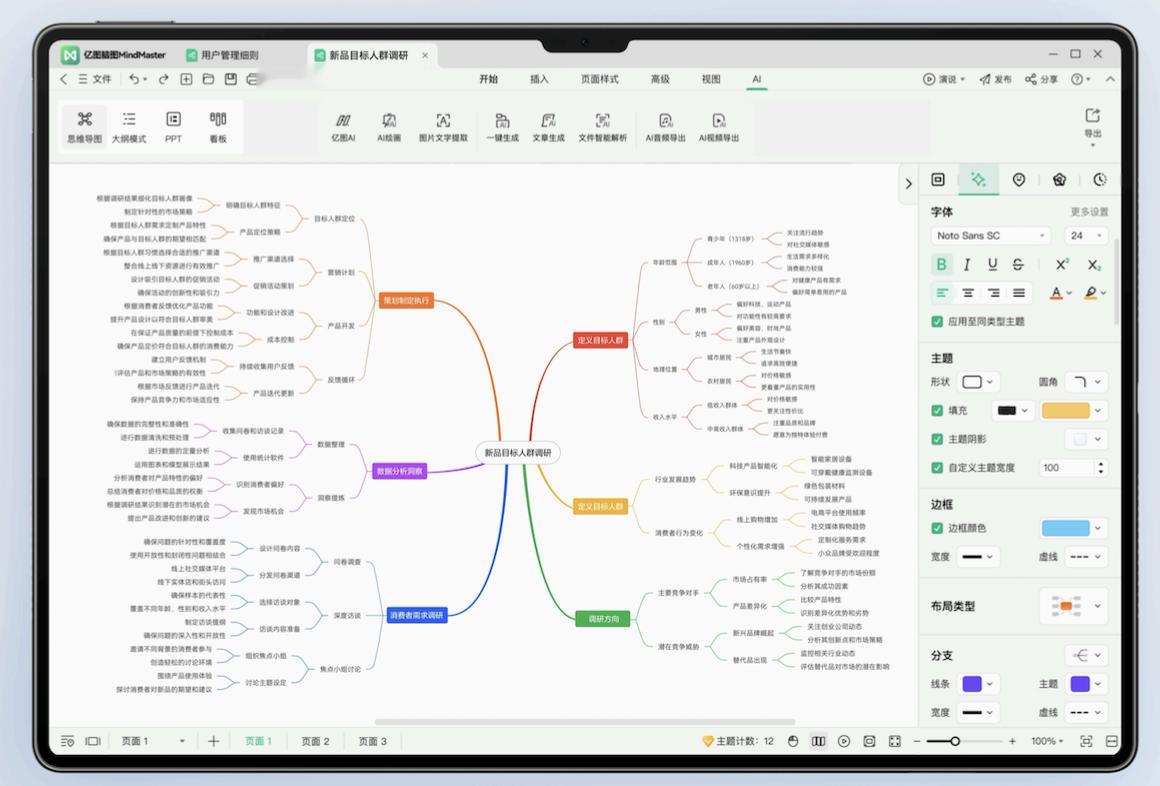Click 更多设置 more settings link
1160x786 pixels.
[1089, 212]
